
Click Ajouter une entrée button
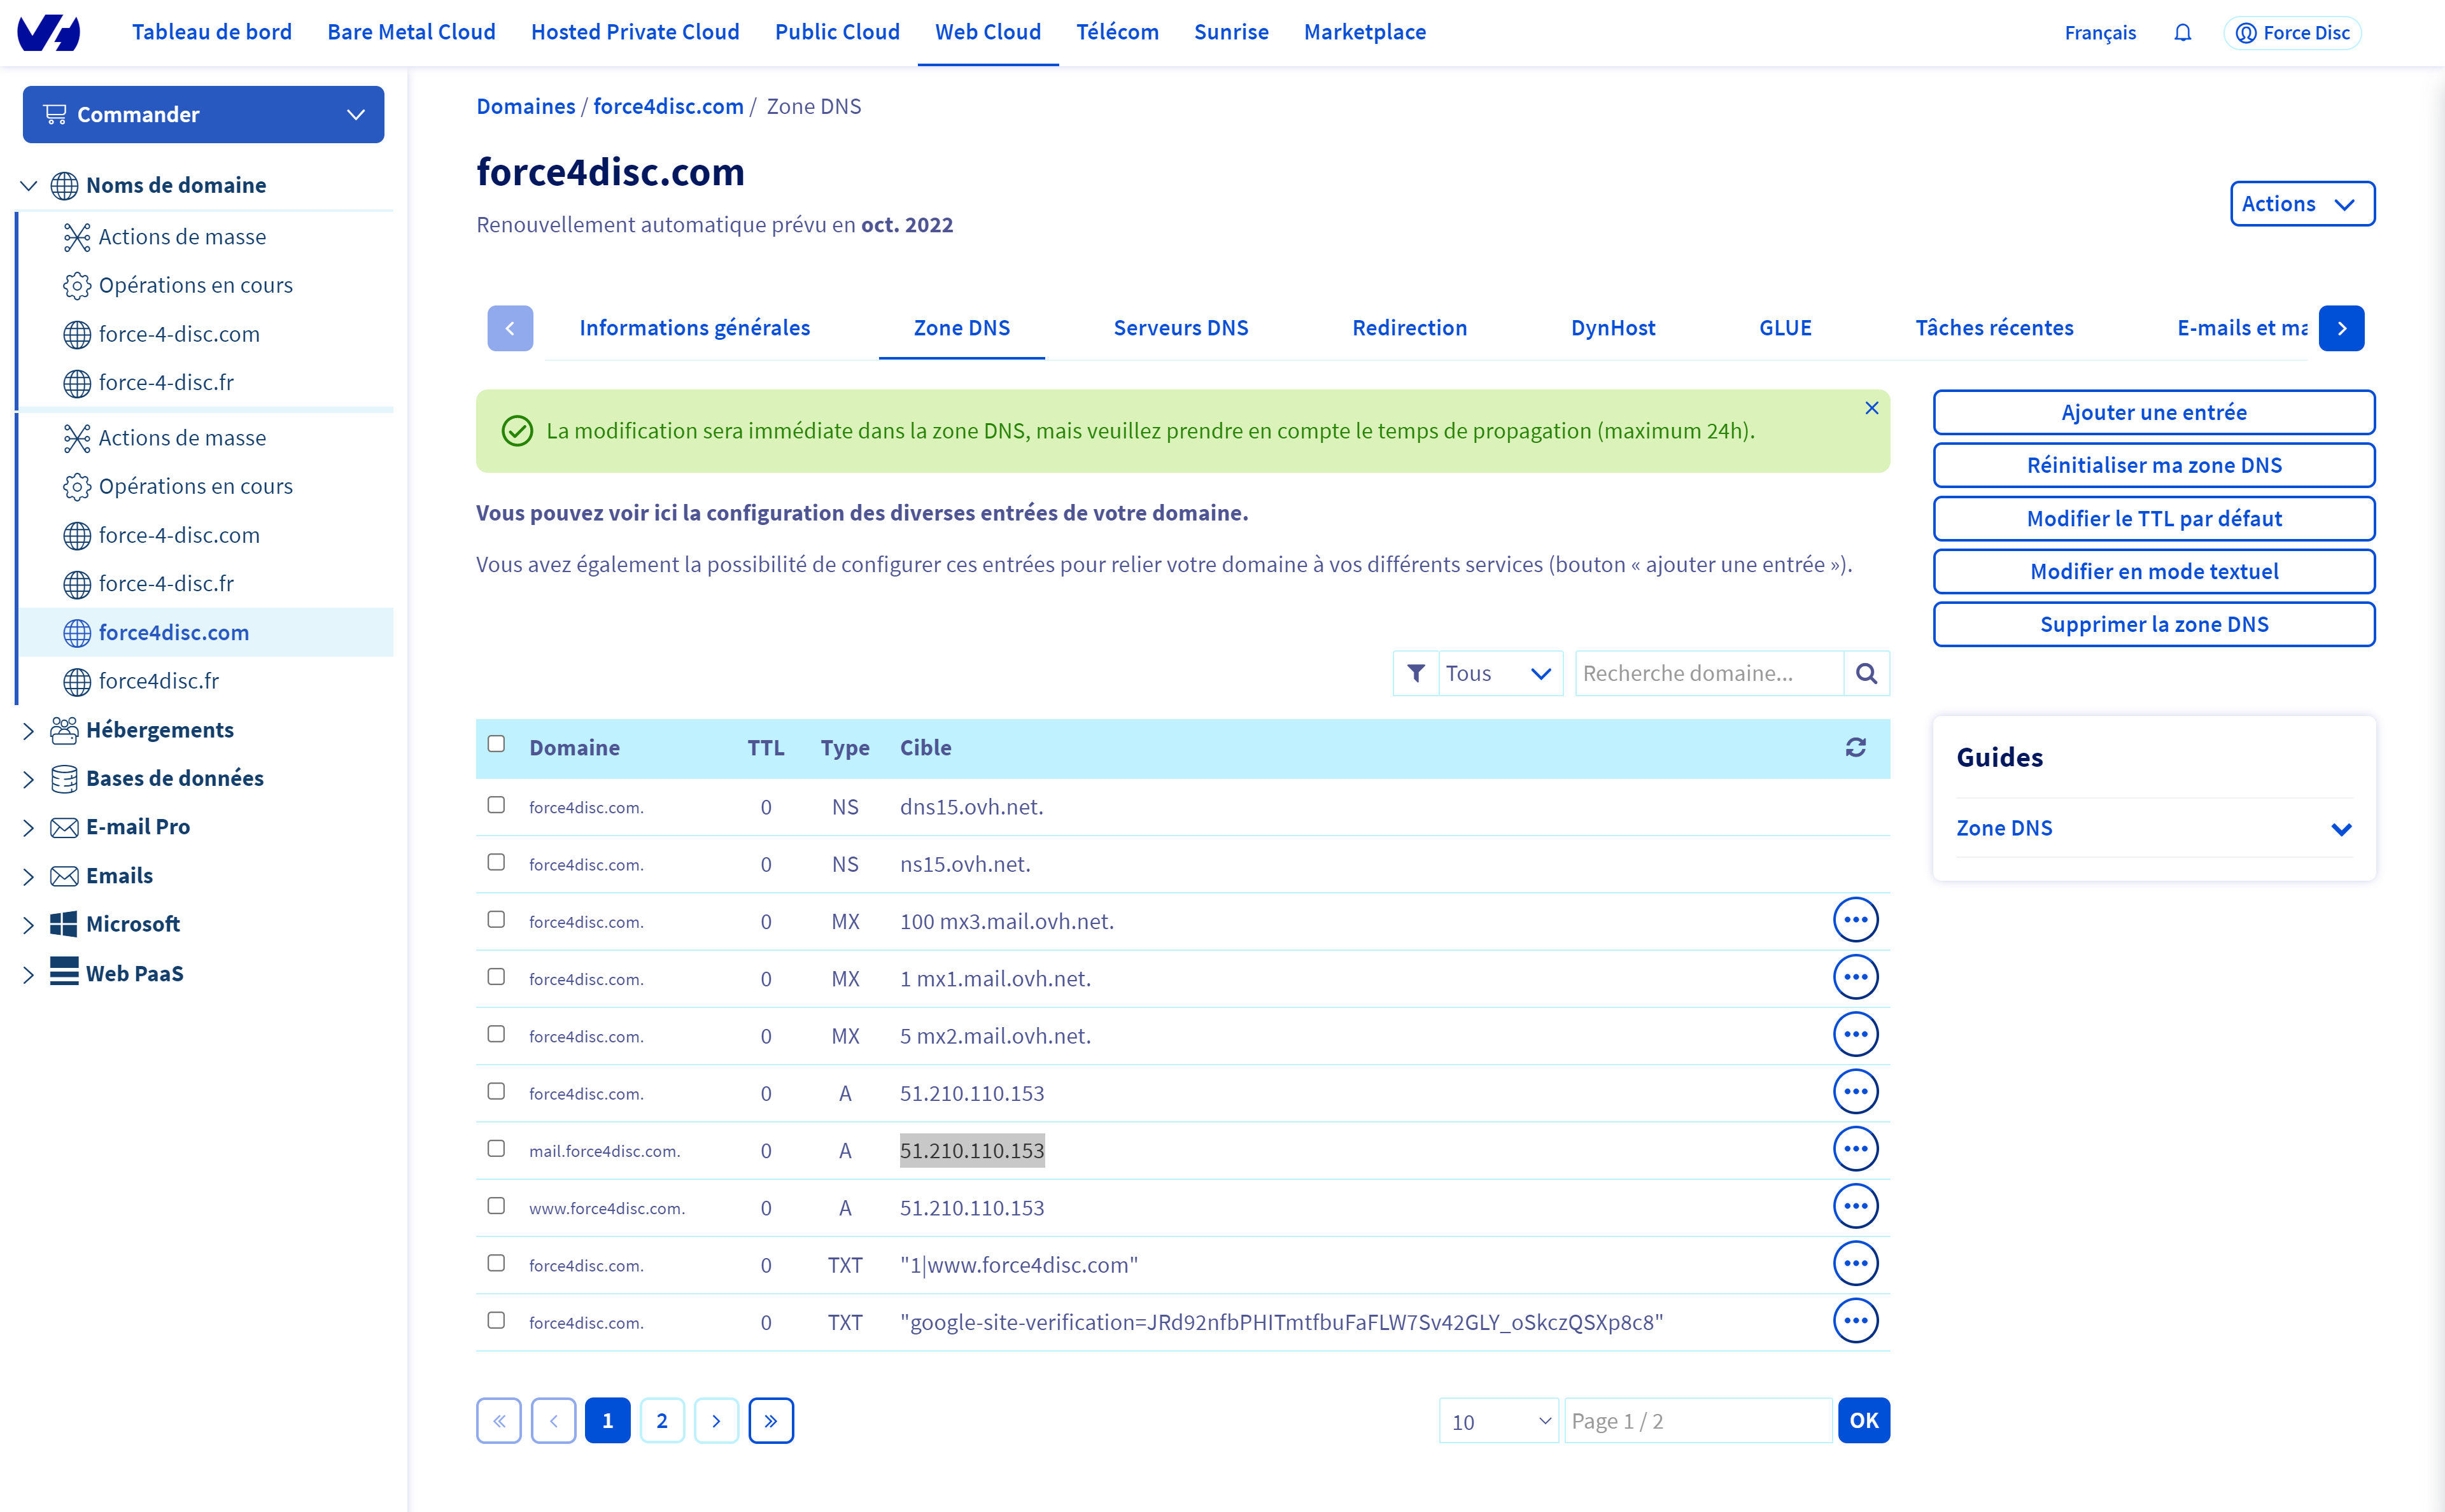(2153, 412)
